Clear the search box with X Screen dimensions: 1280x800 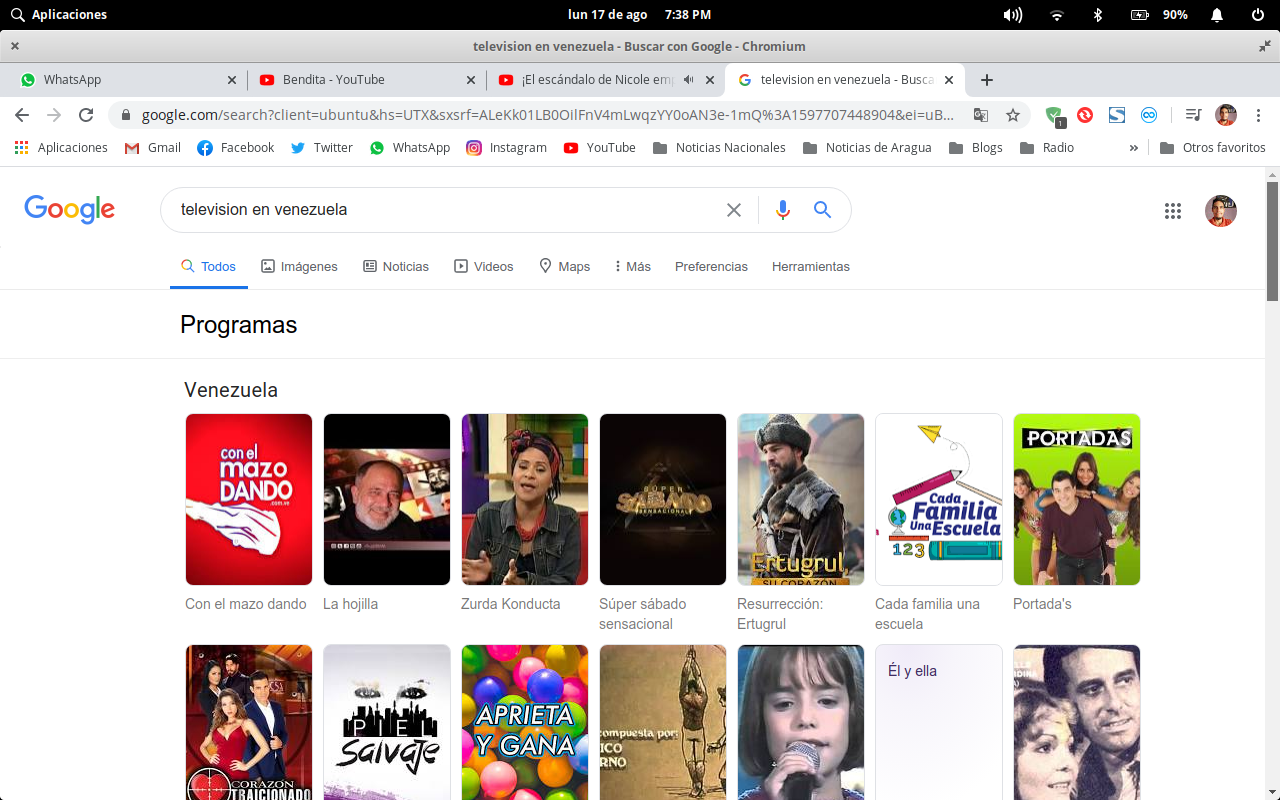click(734, 210)
